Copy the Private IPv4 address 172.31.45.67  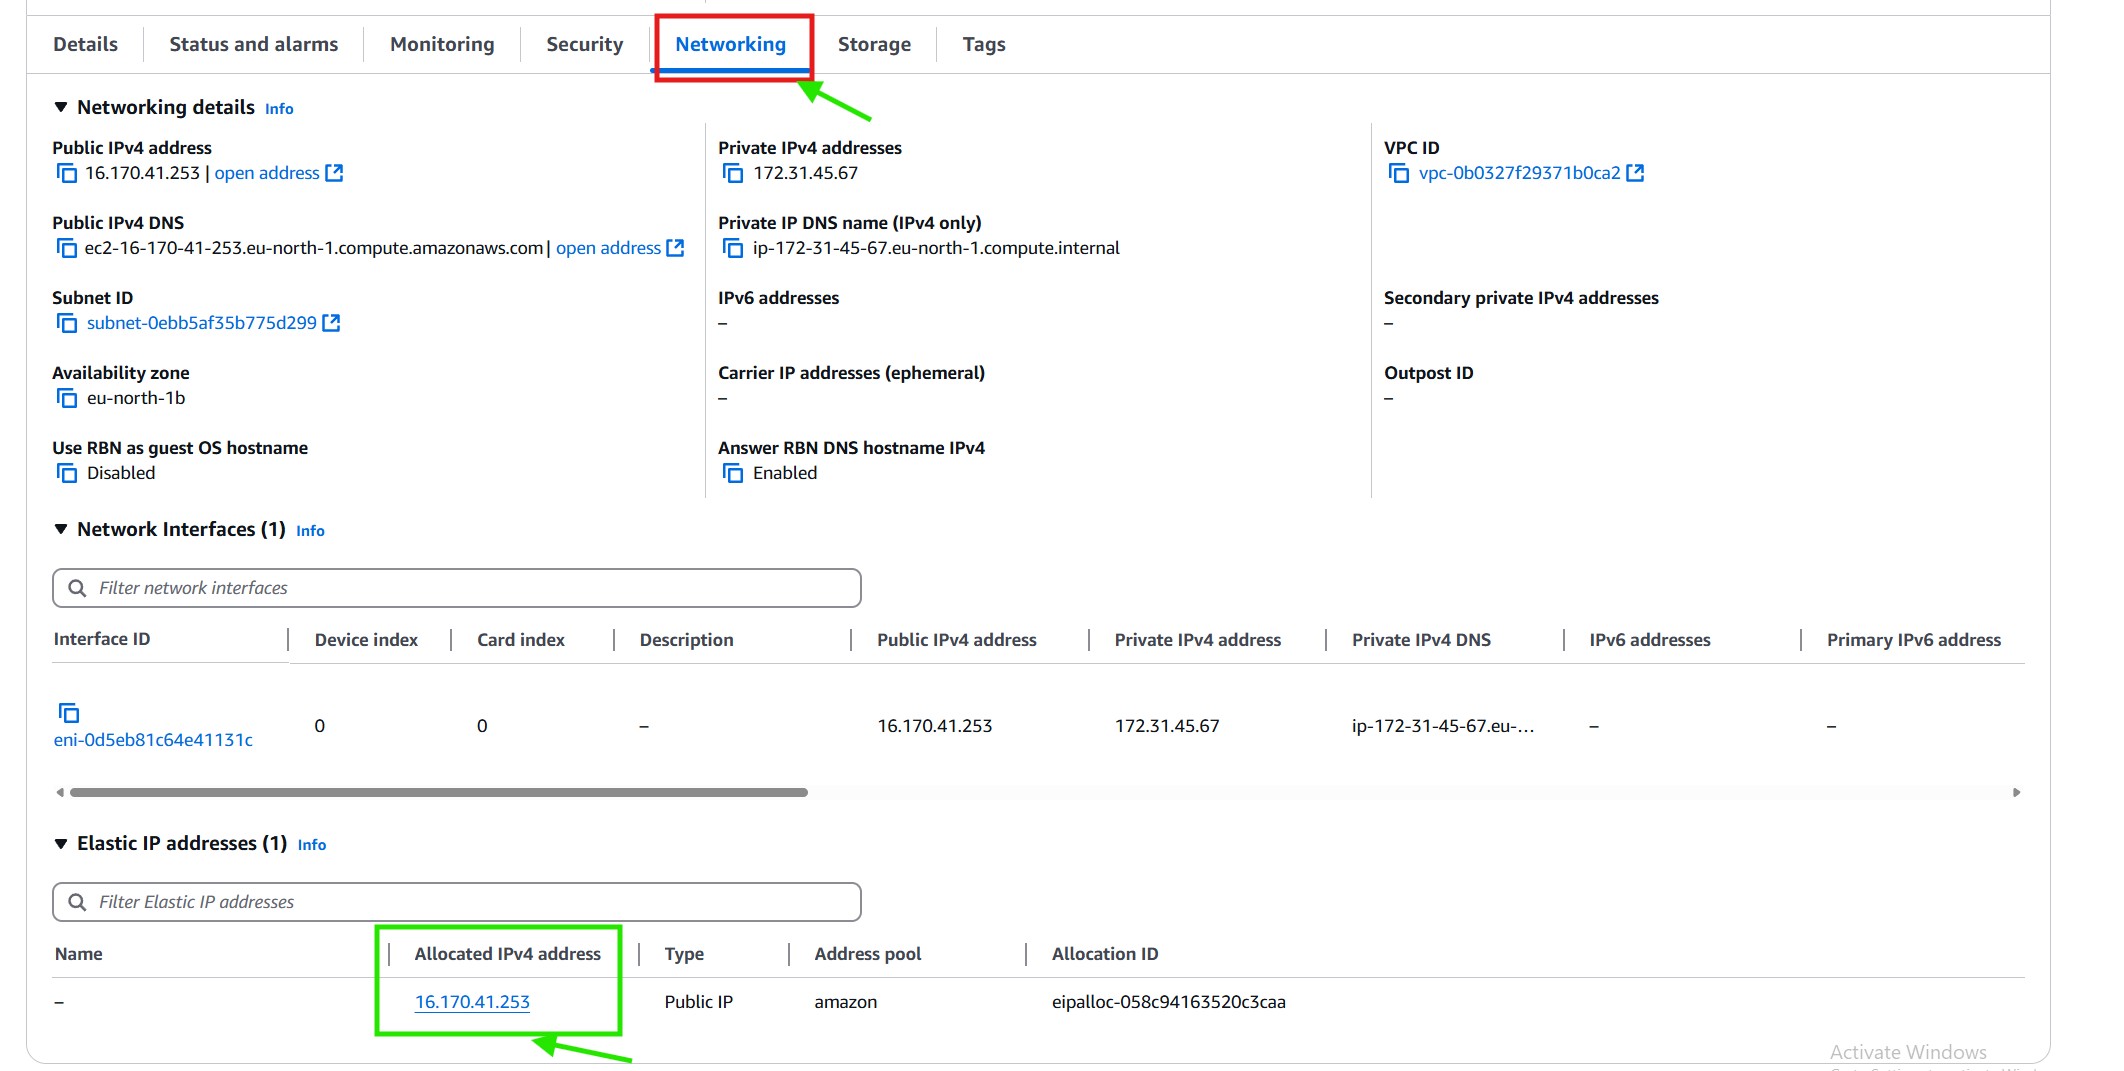tap(732, 173)
